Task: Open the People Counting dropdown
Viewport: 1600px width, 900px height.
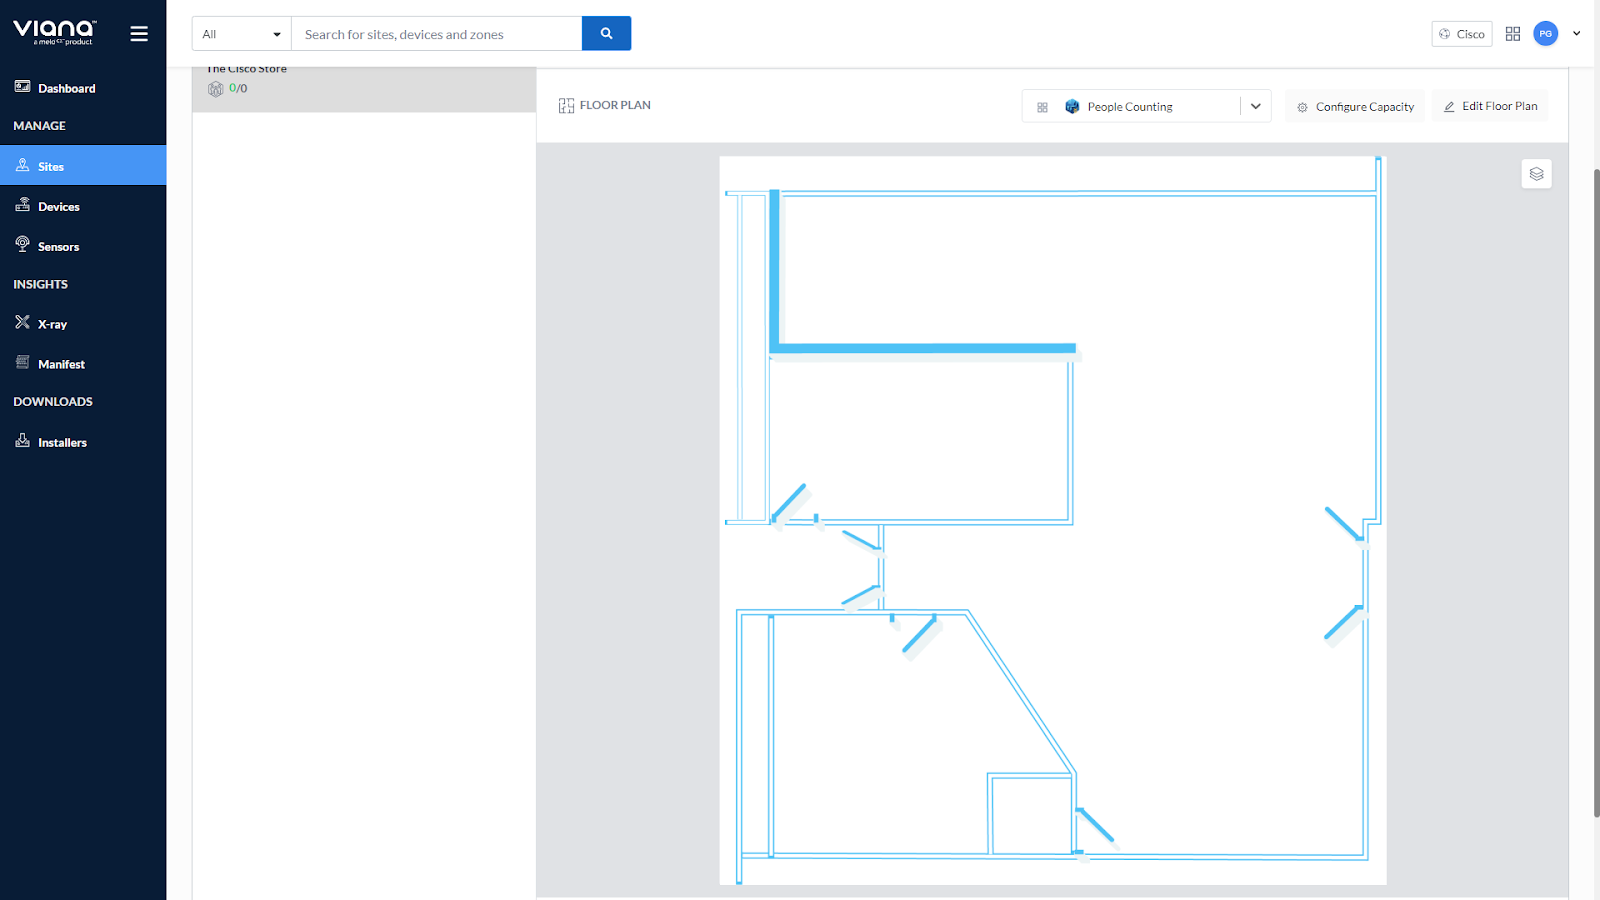Action: tap(1255, 107)
